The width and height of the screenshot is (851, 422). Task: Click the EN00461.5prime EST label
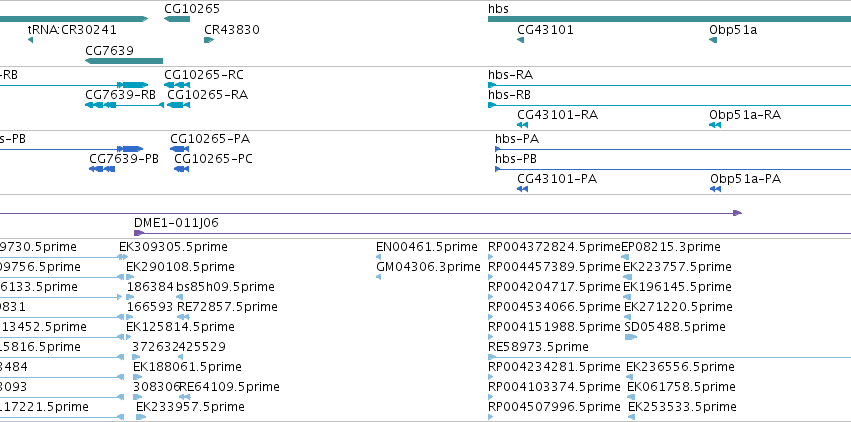click(x=427, y=247)
